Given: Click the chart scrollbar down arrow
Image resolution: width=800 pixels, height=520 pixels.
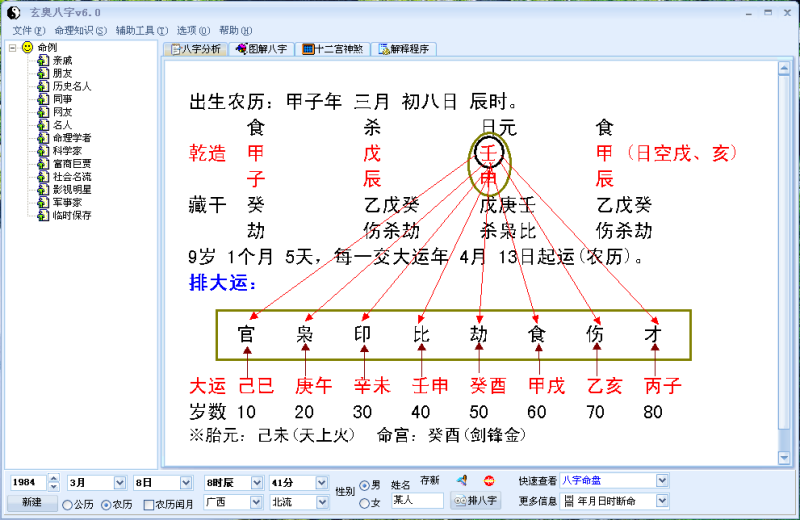Looking at the screenshot, I should 784,458.
